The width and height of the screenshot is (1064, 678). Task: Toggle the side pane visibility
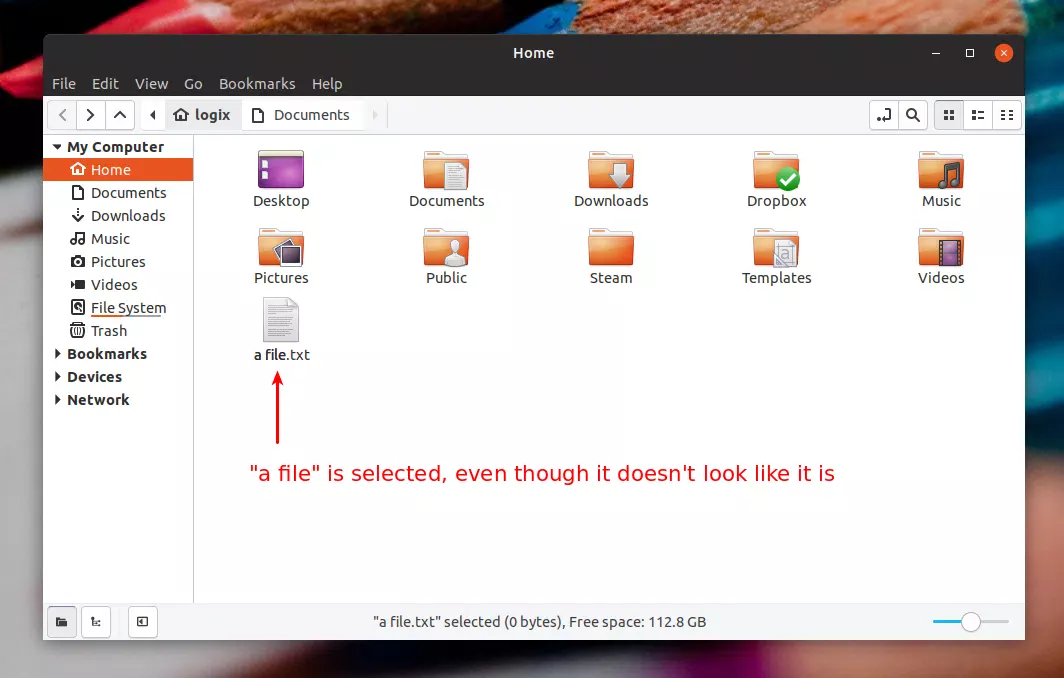pyautogui.click(x=142, y=621)
